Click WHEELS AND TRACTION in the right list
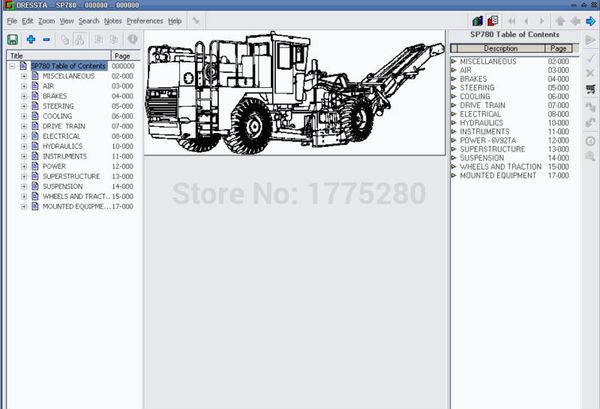The image size is (600, 409). pos(501,167)
